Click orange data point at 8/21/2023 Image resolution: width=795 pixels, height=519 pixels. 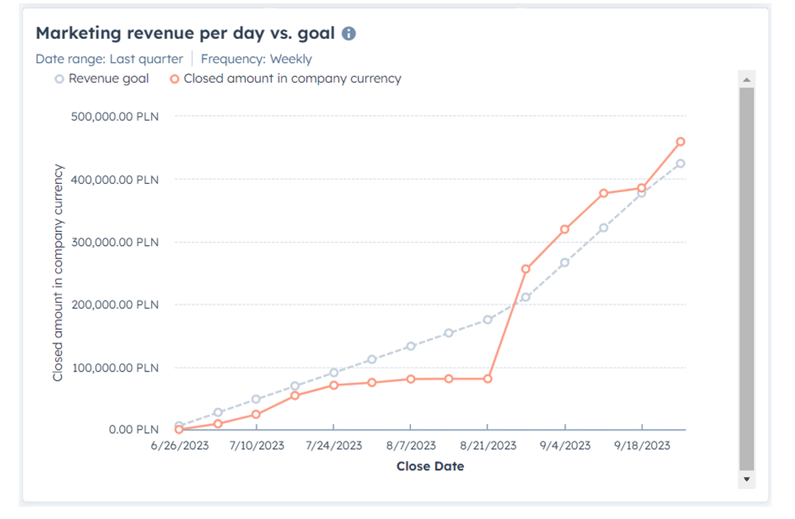[x=487, y=379]
